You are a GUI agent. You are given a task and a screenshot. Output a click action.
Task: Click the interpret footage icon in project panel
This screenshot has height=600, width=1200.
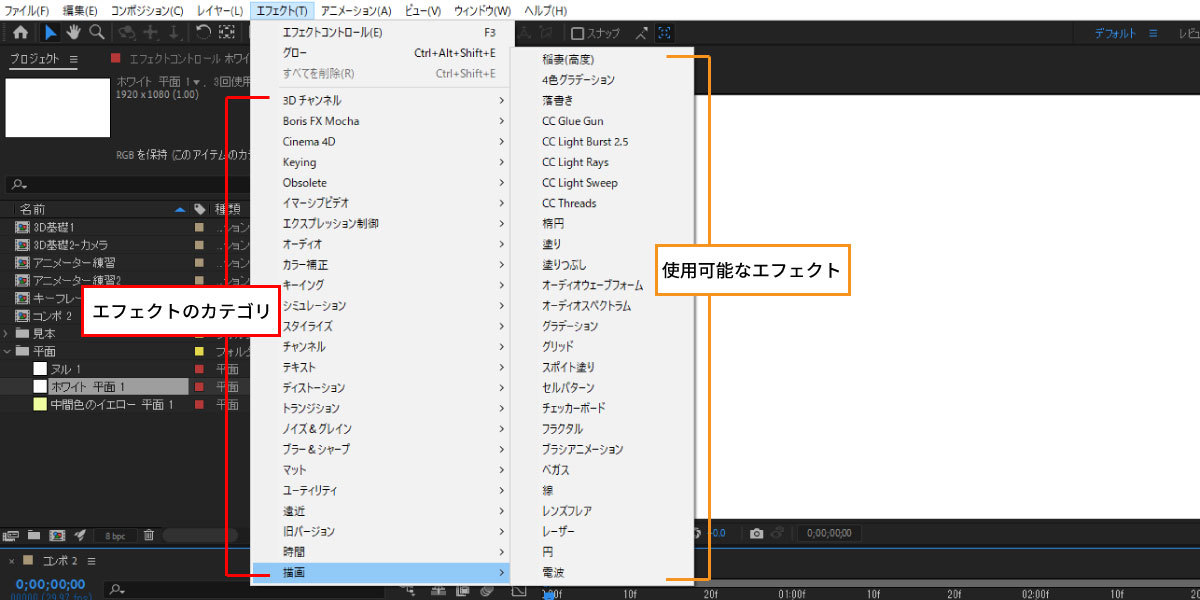pyautogui.click(x=12, y=536)
